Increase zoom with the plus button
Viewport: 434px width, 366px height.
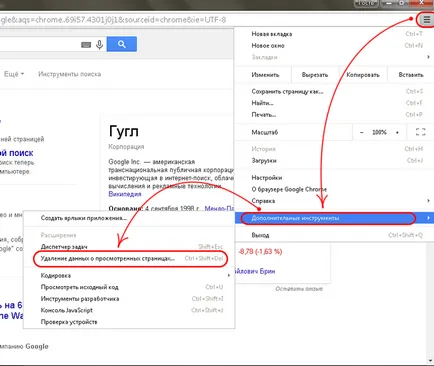[397, 132]
